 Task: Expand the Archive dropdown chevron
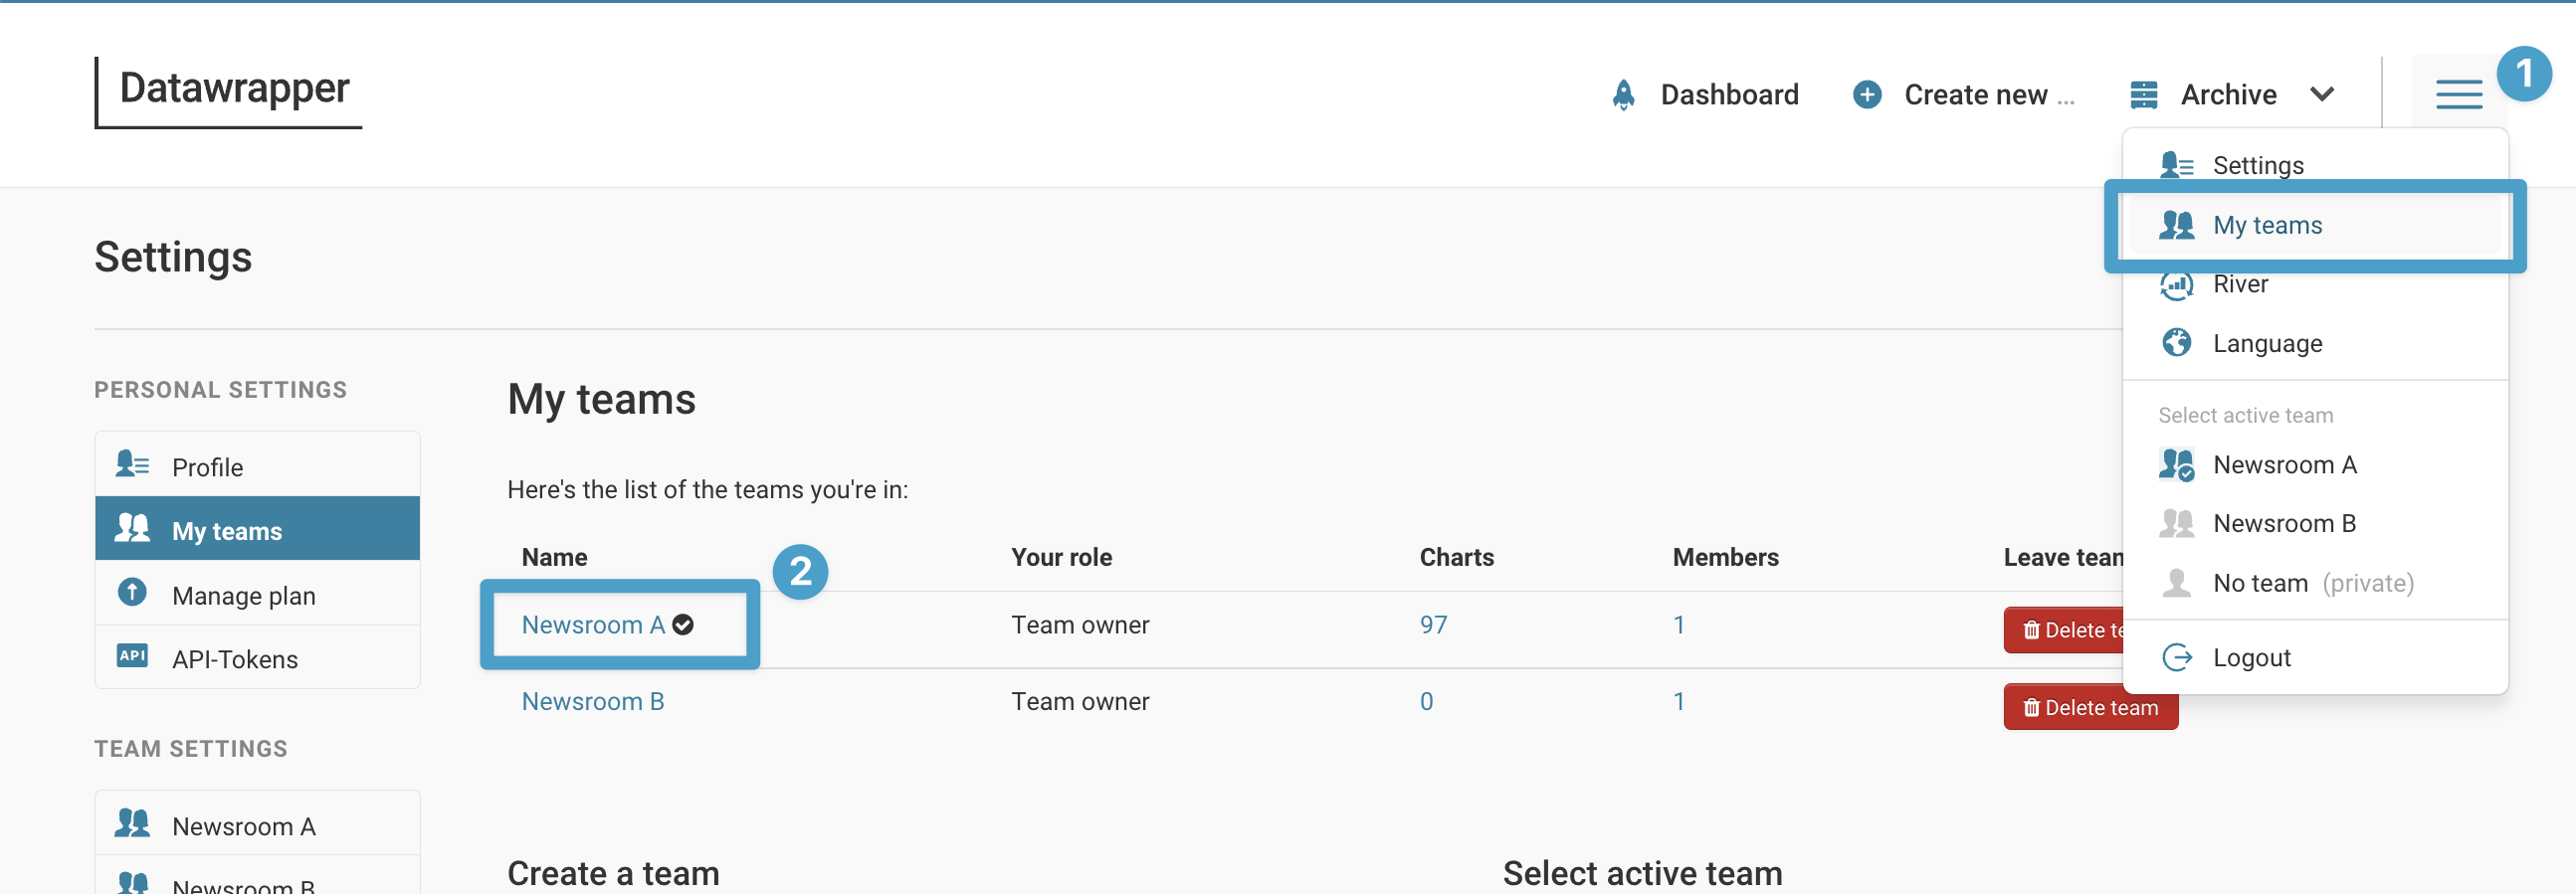[2322, 94]
